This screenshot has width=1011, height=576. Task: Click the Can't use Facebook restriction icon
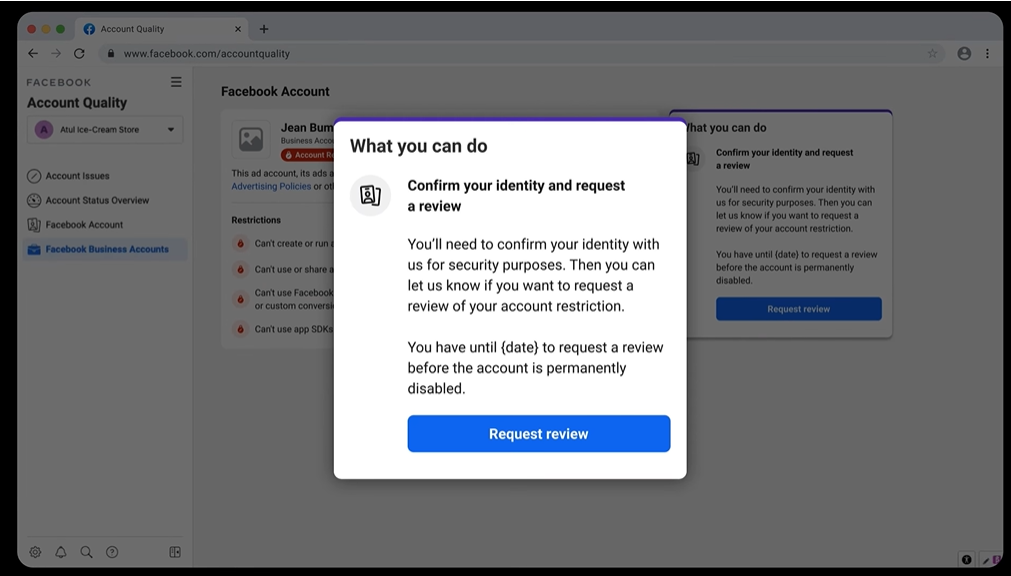[240, 299]
